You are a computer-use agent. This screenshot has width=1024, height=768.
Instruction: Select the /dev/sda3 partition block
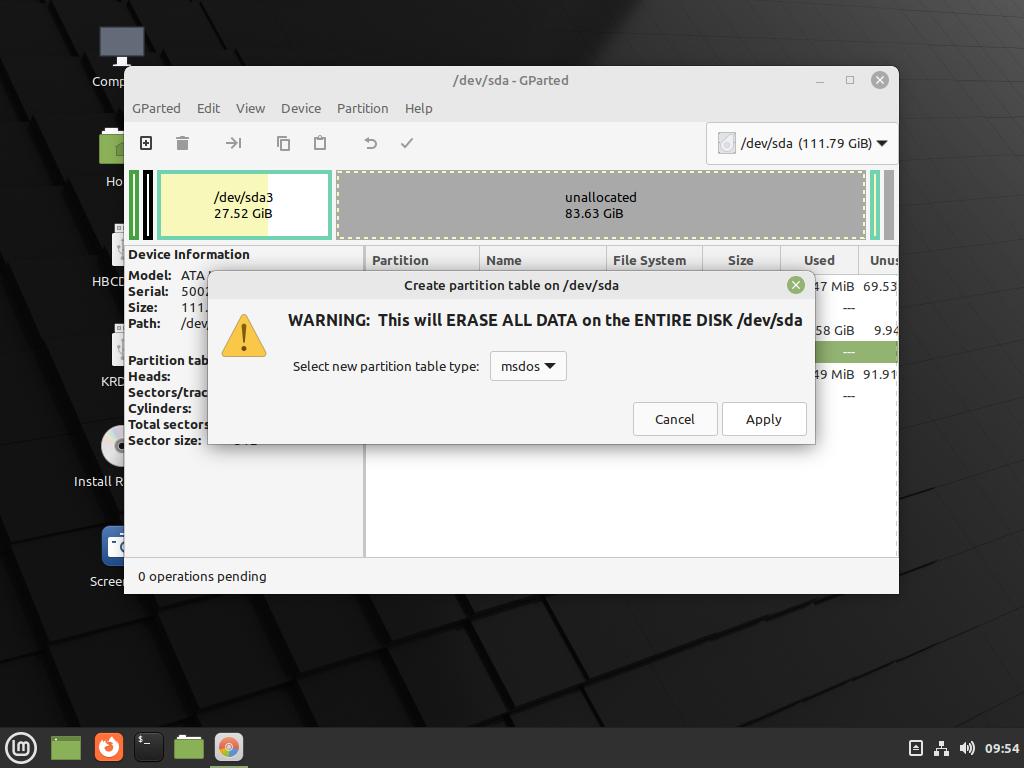point(243,205)
